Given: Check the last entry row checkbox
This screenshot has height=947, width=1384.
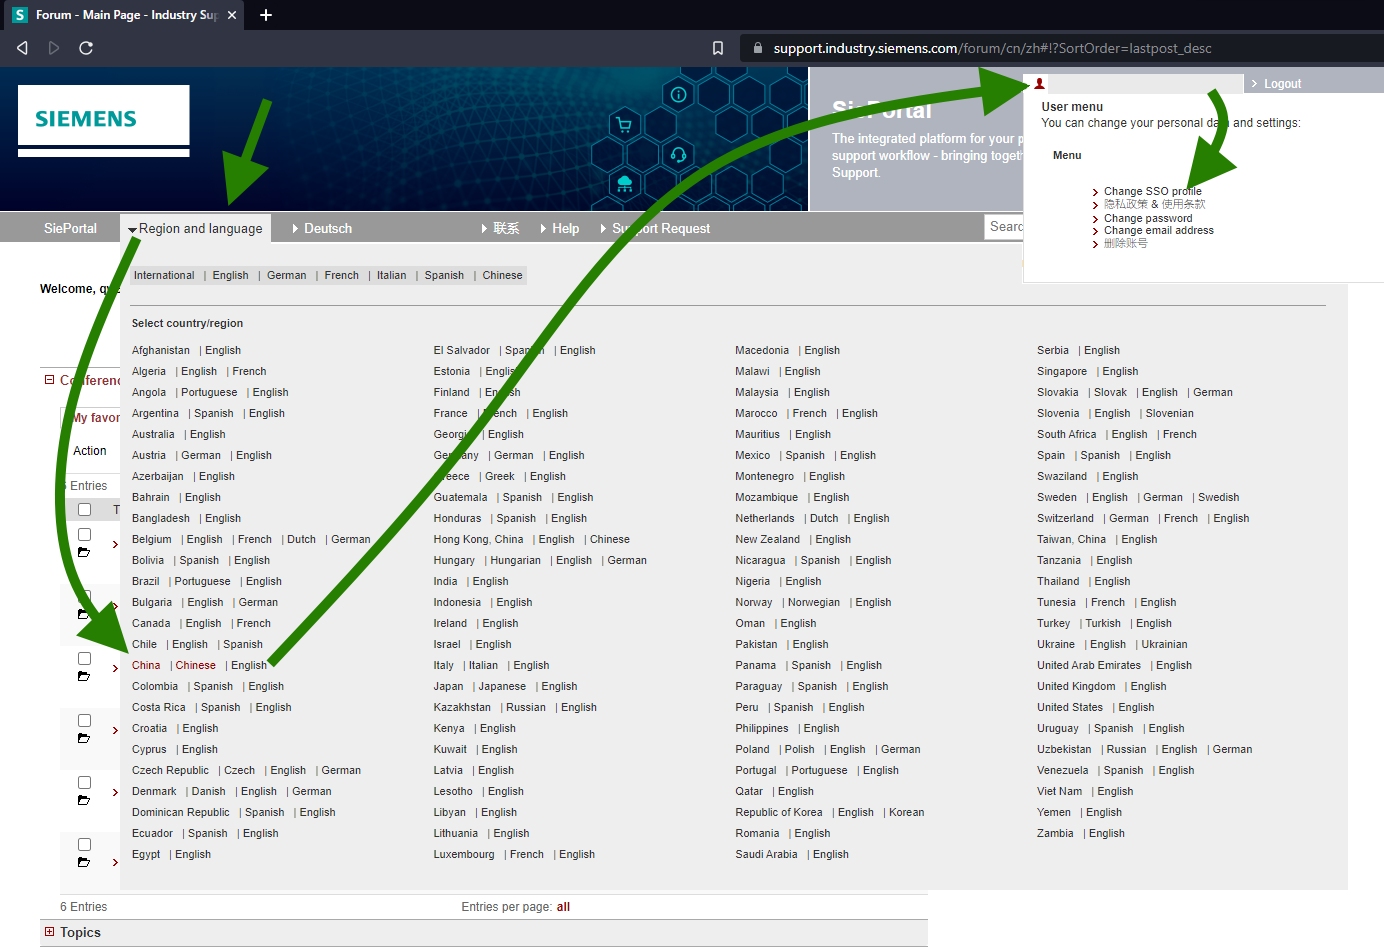Looking at the screenshot, I should tap(85, 845).
